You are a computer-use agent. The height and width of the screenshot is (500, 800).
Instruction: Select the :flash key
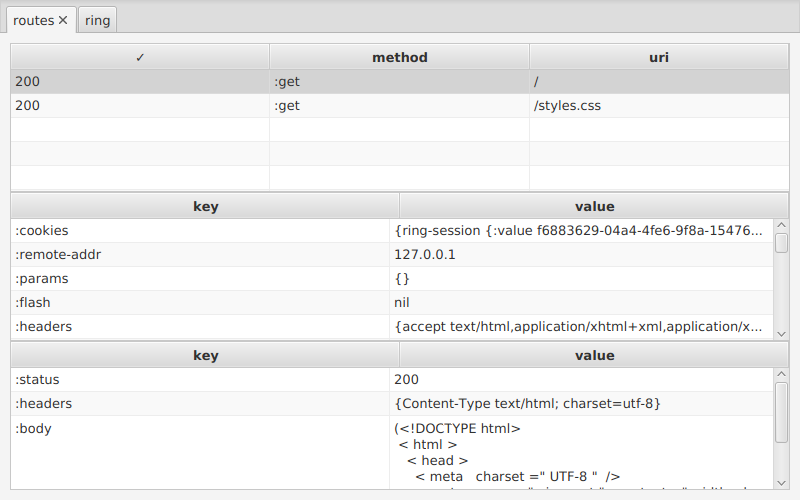pos(200,303)
